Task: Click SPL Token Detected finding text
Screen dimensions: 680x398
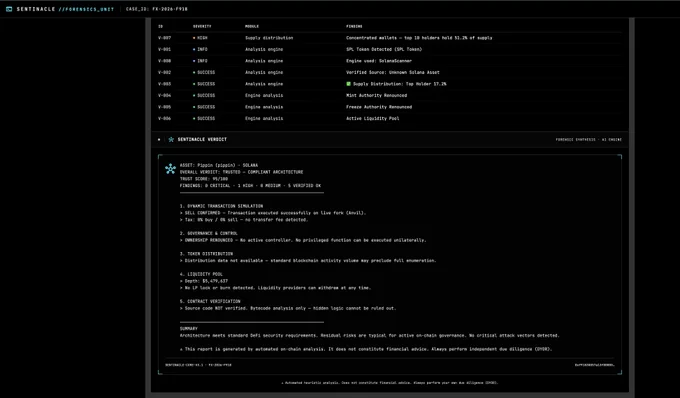Action: [384, 49]
